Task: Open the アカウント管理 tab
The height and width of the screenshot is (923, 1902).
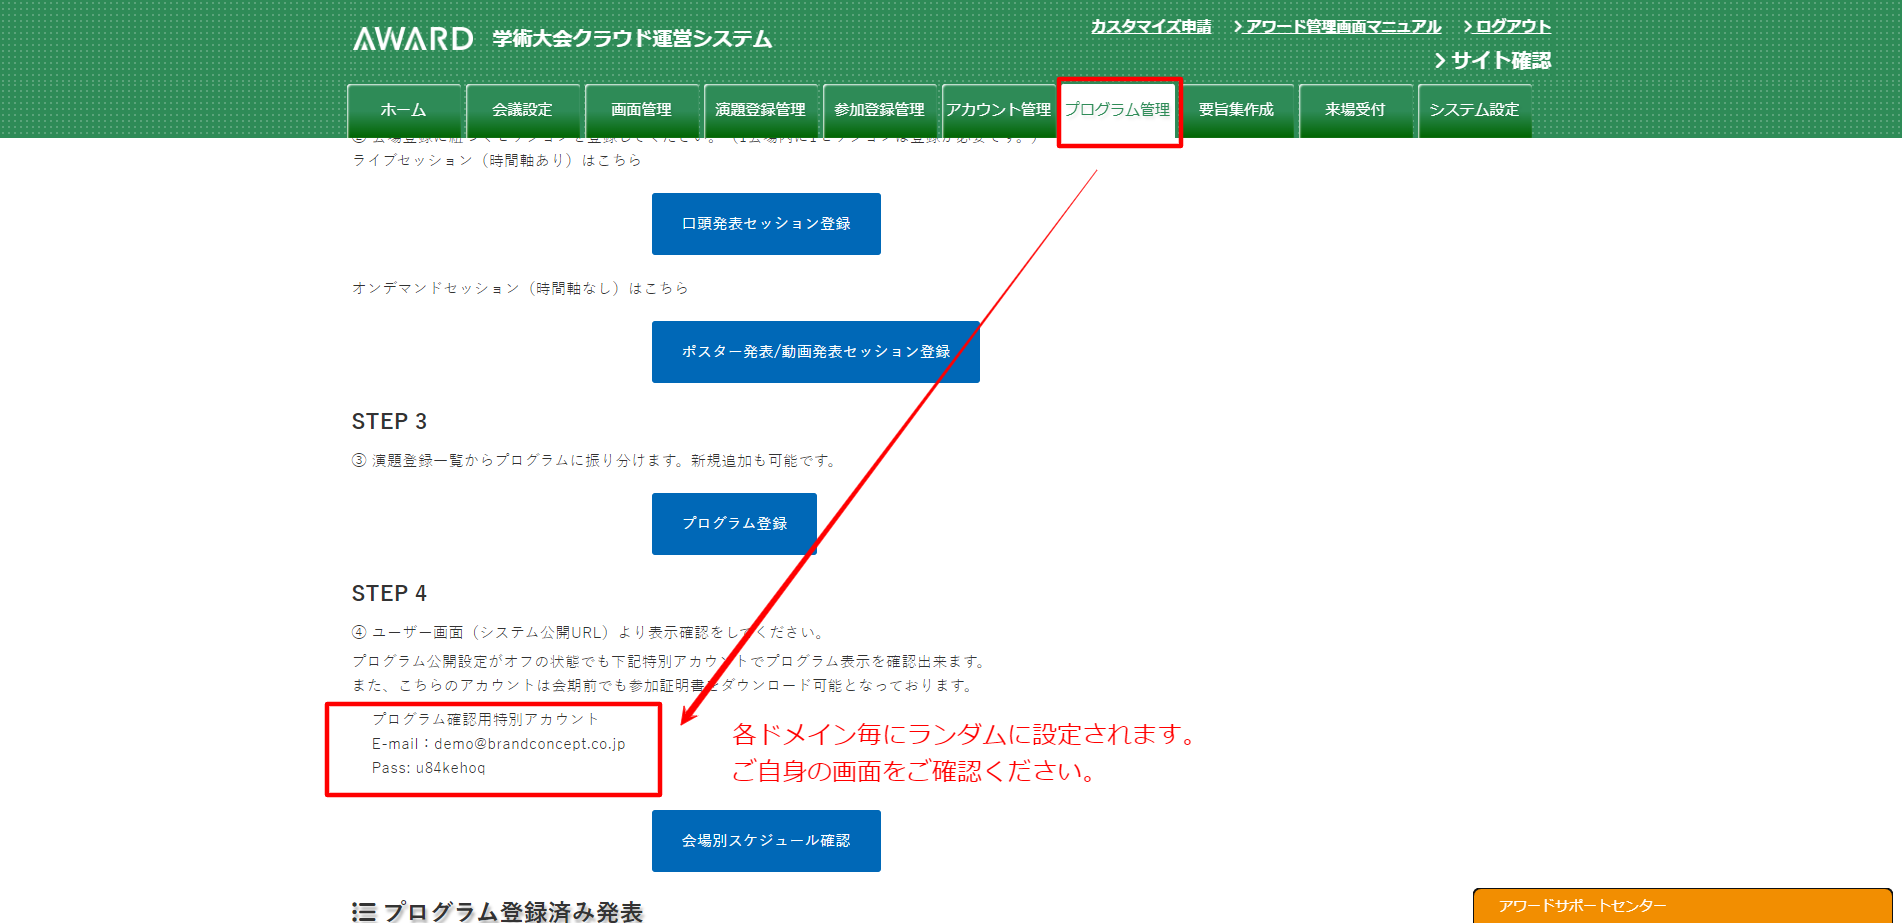Action: point(999,110)
